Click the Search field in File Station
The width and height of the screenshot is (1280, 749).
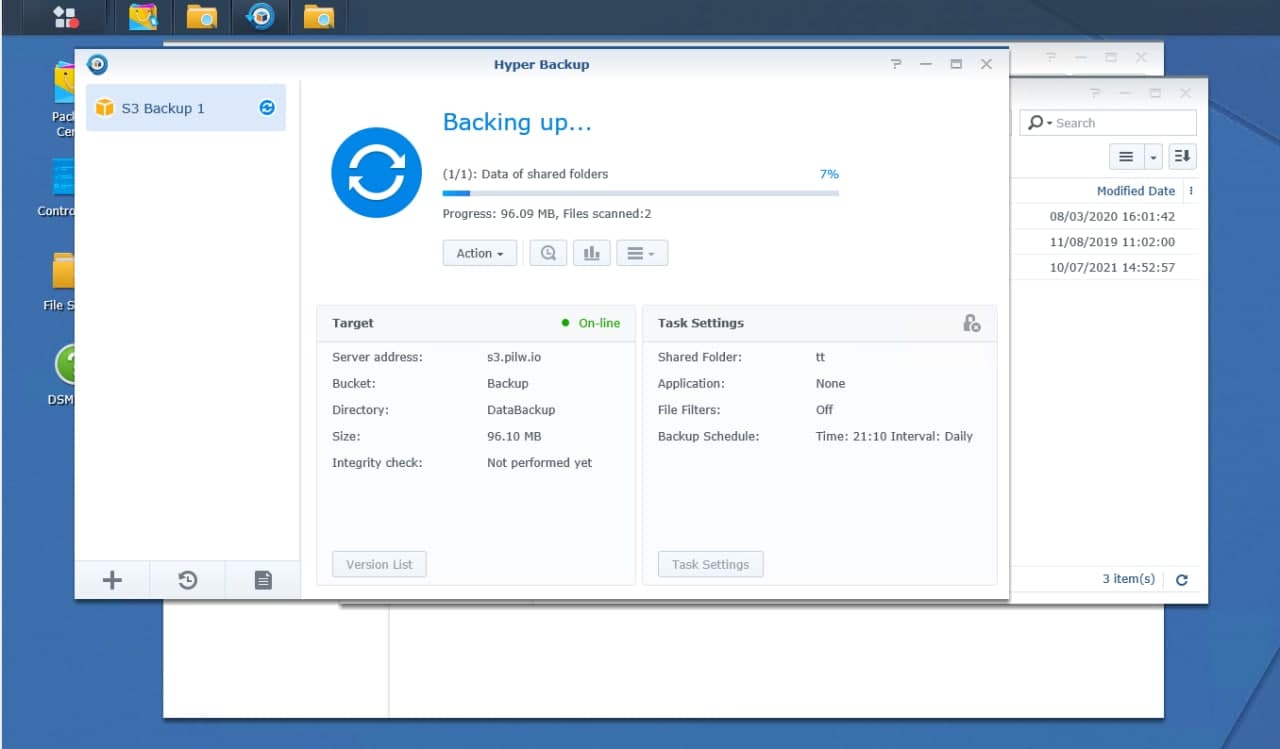1108,123
